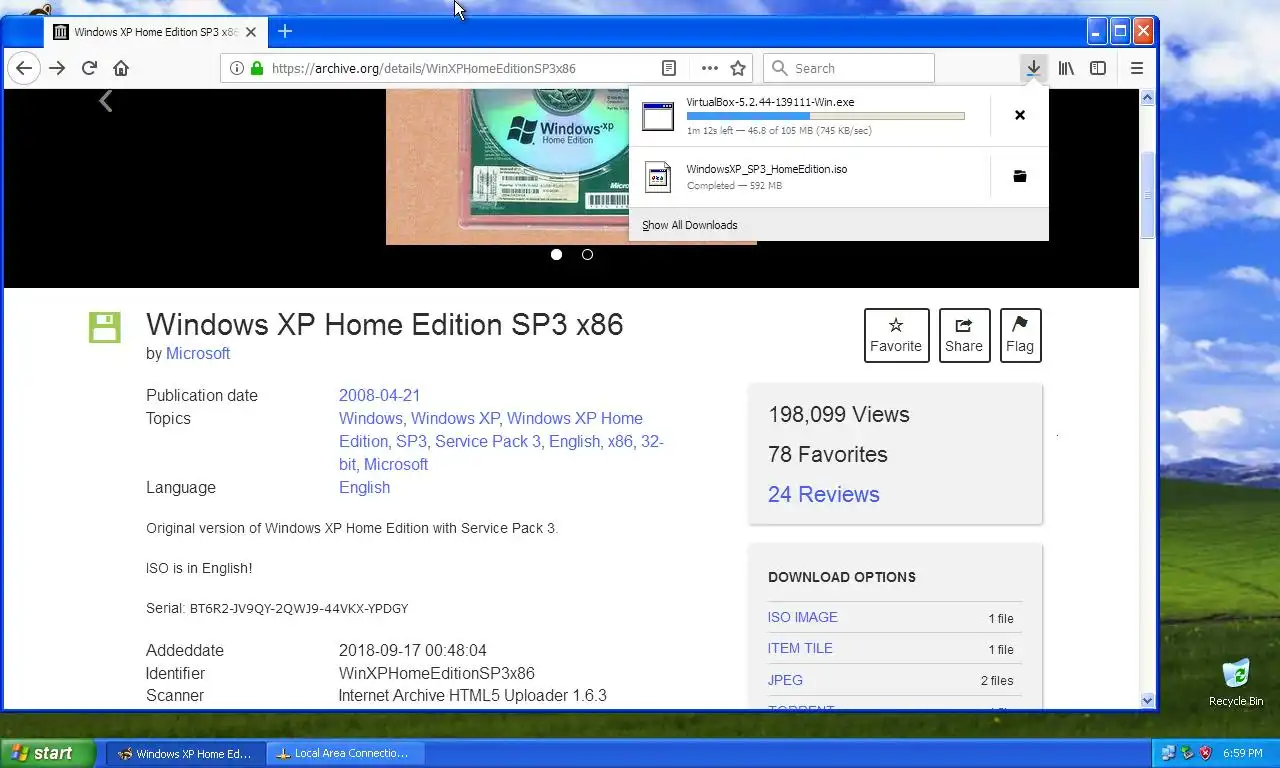Screen dimensions: 1280x768
Task: Click the VirtualBox exe file icon
Action: tap(658, 116)
